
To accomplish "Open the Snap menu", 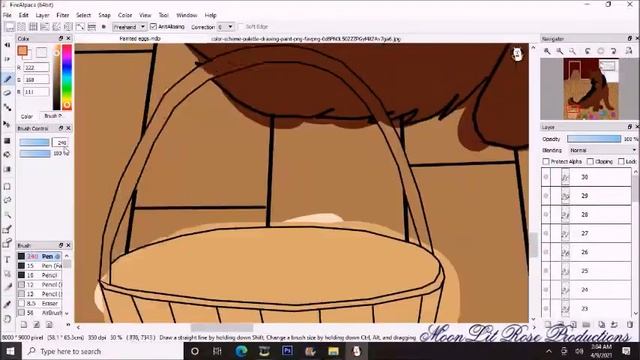I will pyautogui.click(x=104, y=15).
